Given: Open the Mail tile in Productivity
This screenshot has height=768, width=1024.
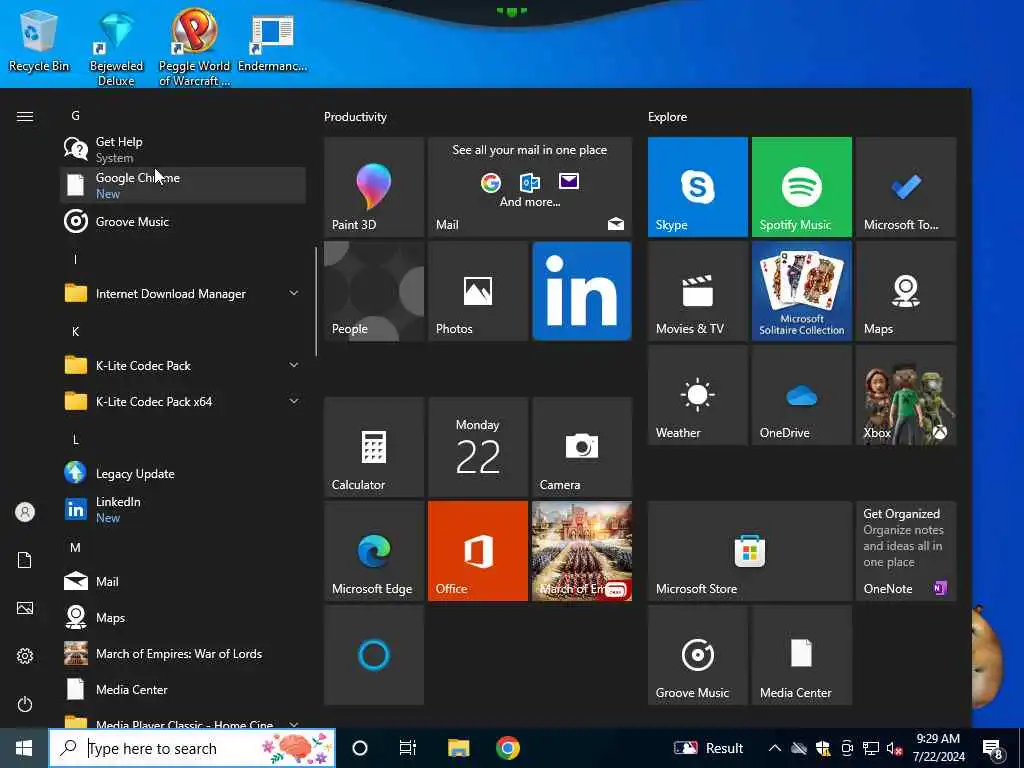Looking at the screenshot, I should pos(530,187).
